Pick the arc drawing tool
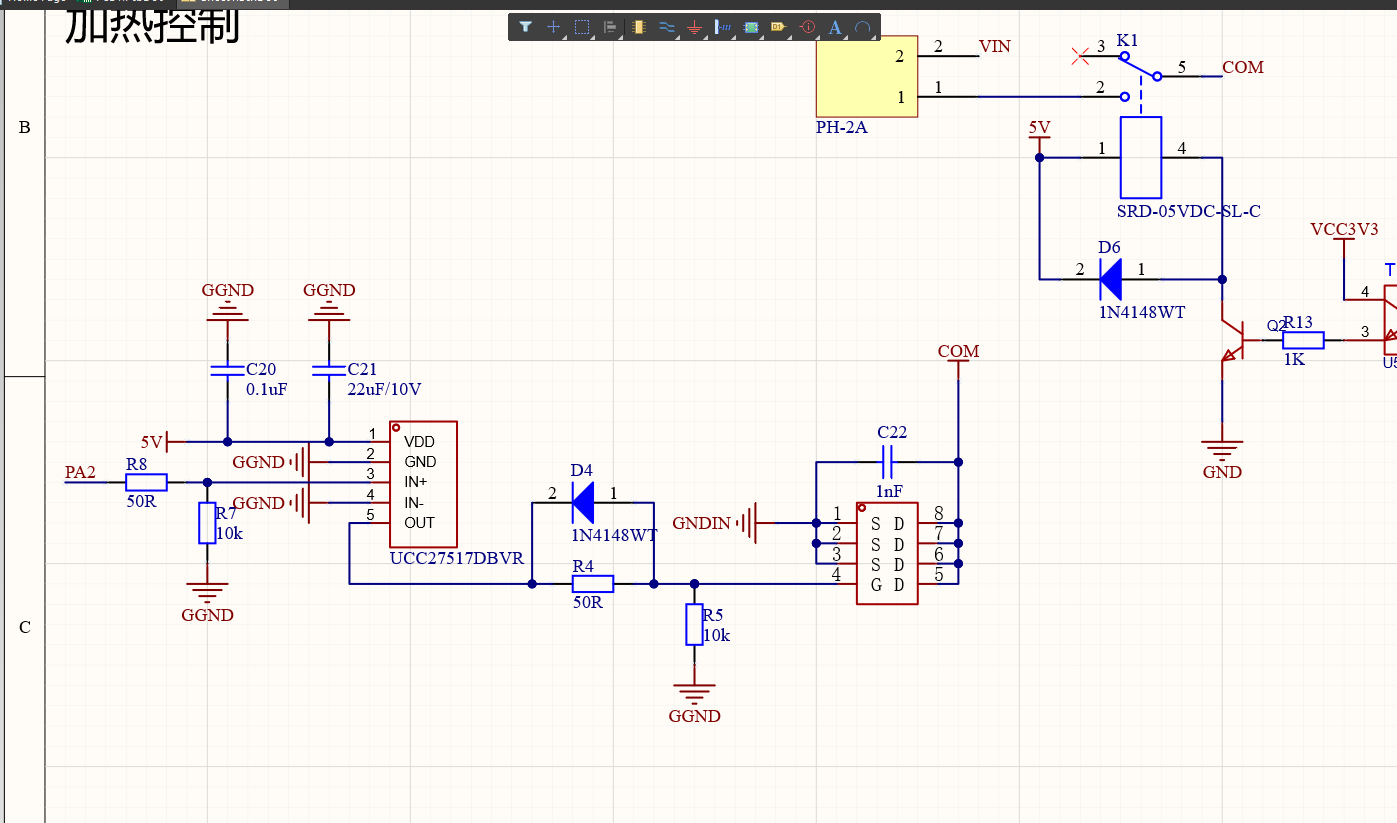Image resolution: width=1397 pixels, height=823 pixels. (862, 27)
